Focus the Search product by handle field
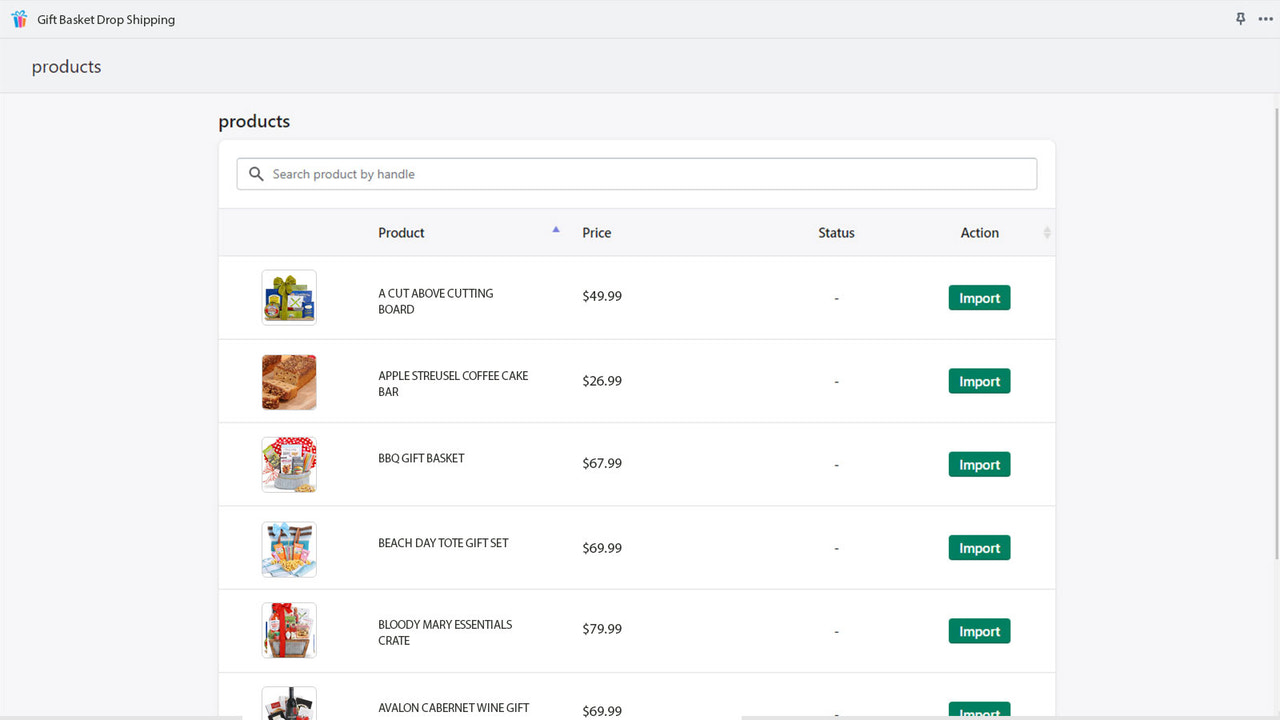 (x=637, y=174)
